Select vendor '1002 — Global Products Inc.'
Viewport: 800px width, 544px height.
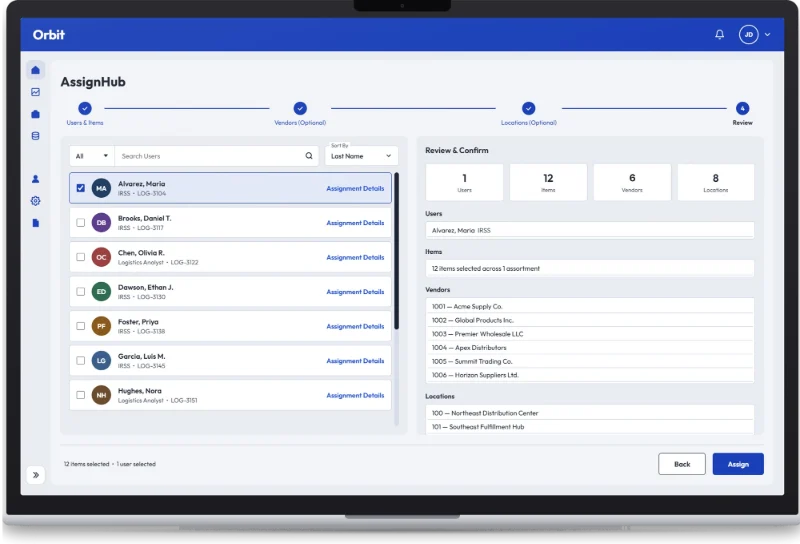(590, 320)
